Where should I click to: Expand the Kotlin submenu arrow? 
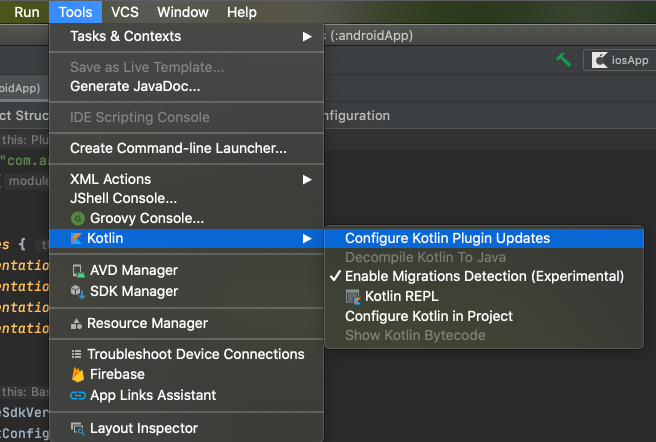point(307,239)
